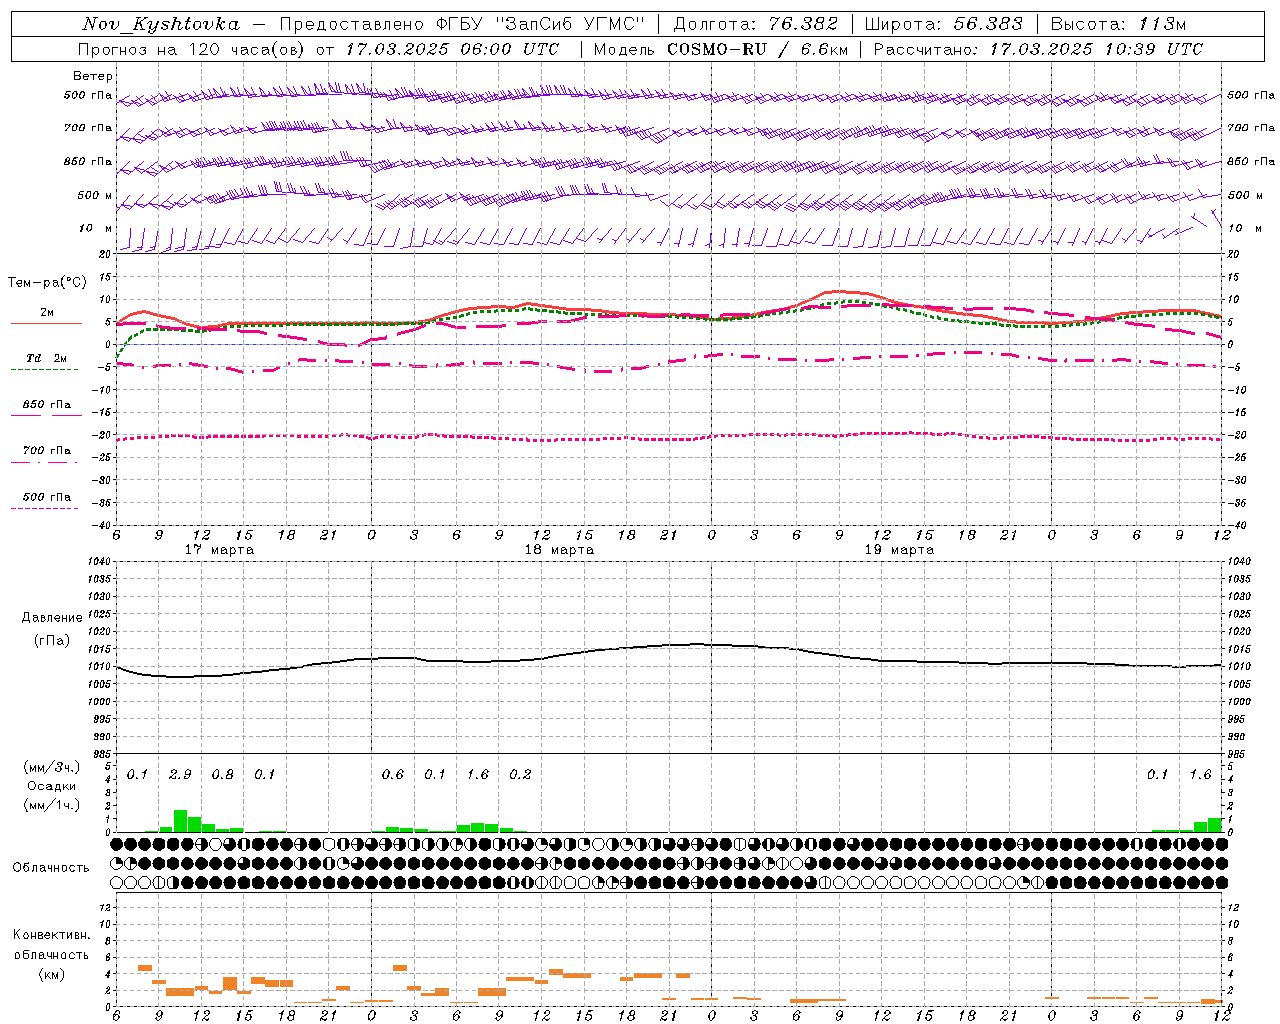Screen dimensions: 1280x1024
Task: Select the 'Модель COSMO-RU / 6.6км' model label
Action: click(721, 49)
